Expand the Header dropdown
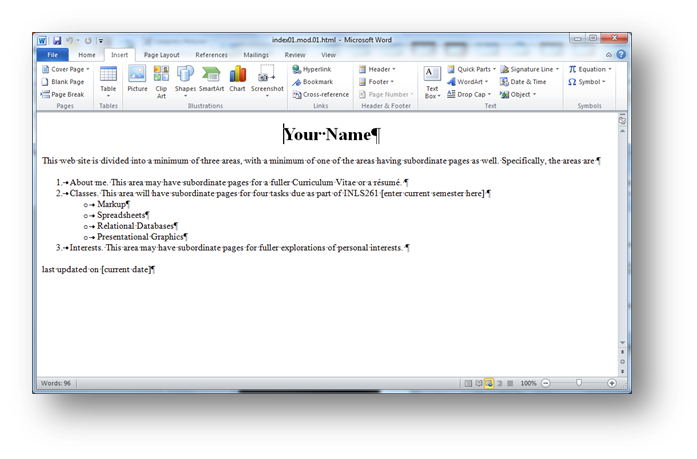 coord(376,69)
